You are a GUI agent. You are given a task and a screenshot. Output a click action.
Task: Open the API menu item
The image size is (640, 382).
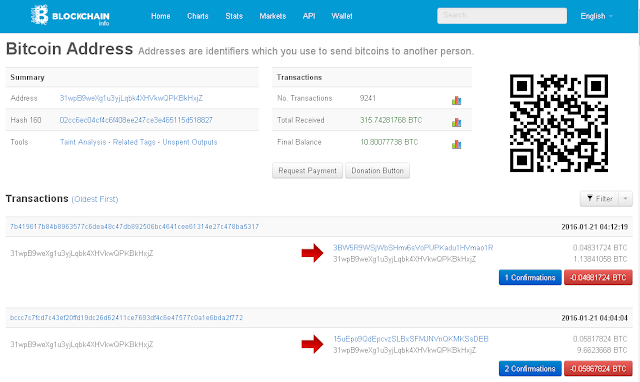click(x=309, y=16)
